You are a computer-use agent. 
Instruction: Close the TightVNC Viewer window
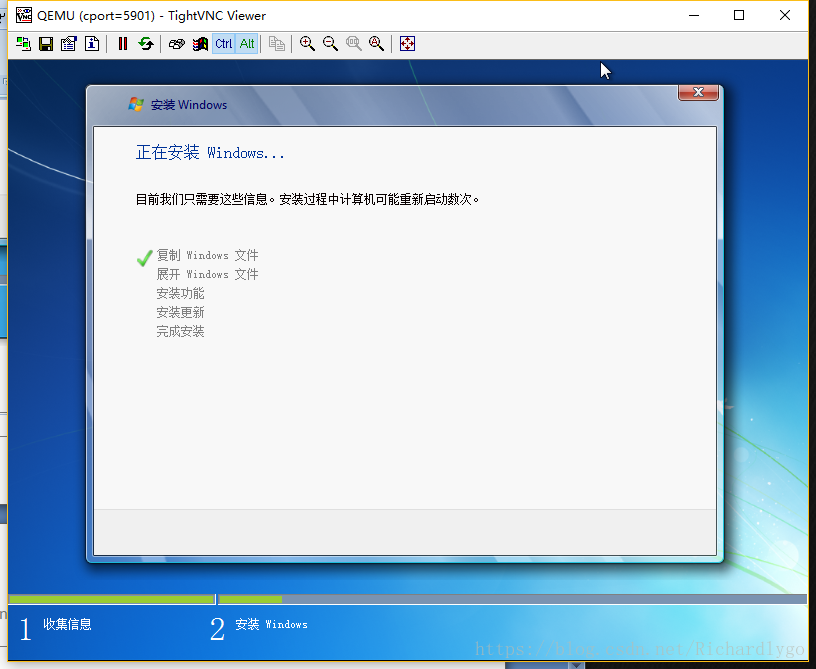(x=785, y=16)
